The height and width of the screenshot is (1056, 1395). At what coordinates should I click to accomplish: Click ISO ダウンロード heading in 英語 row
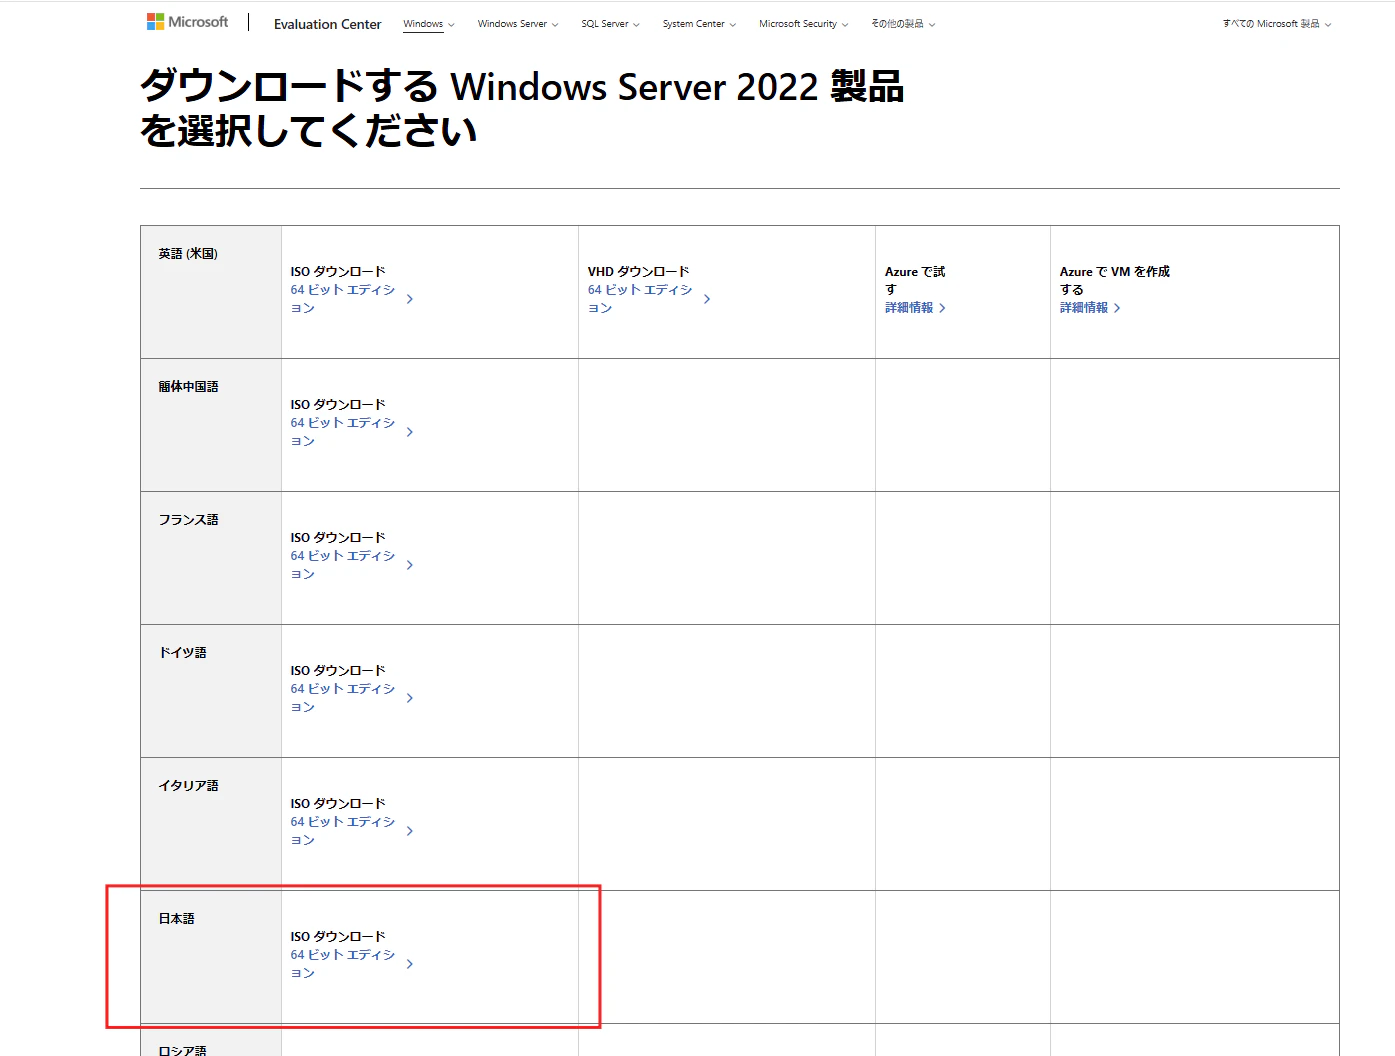coord(338,272)
